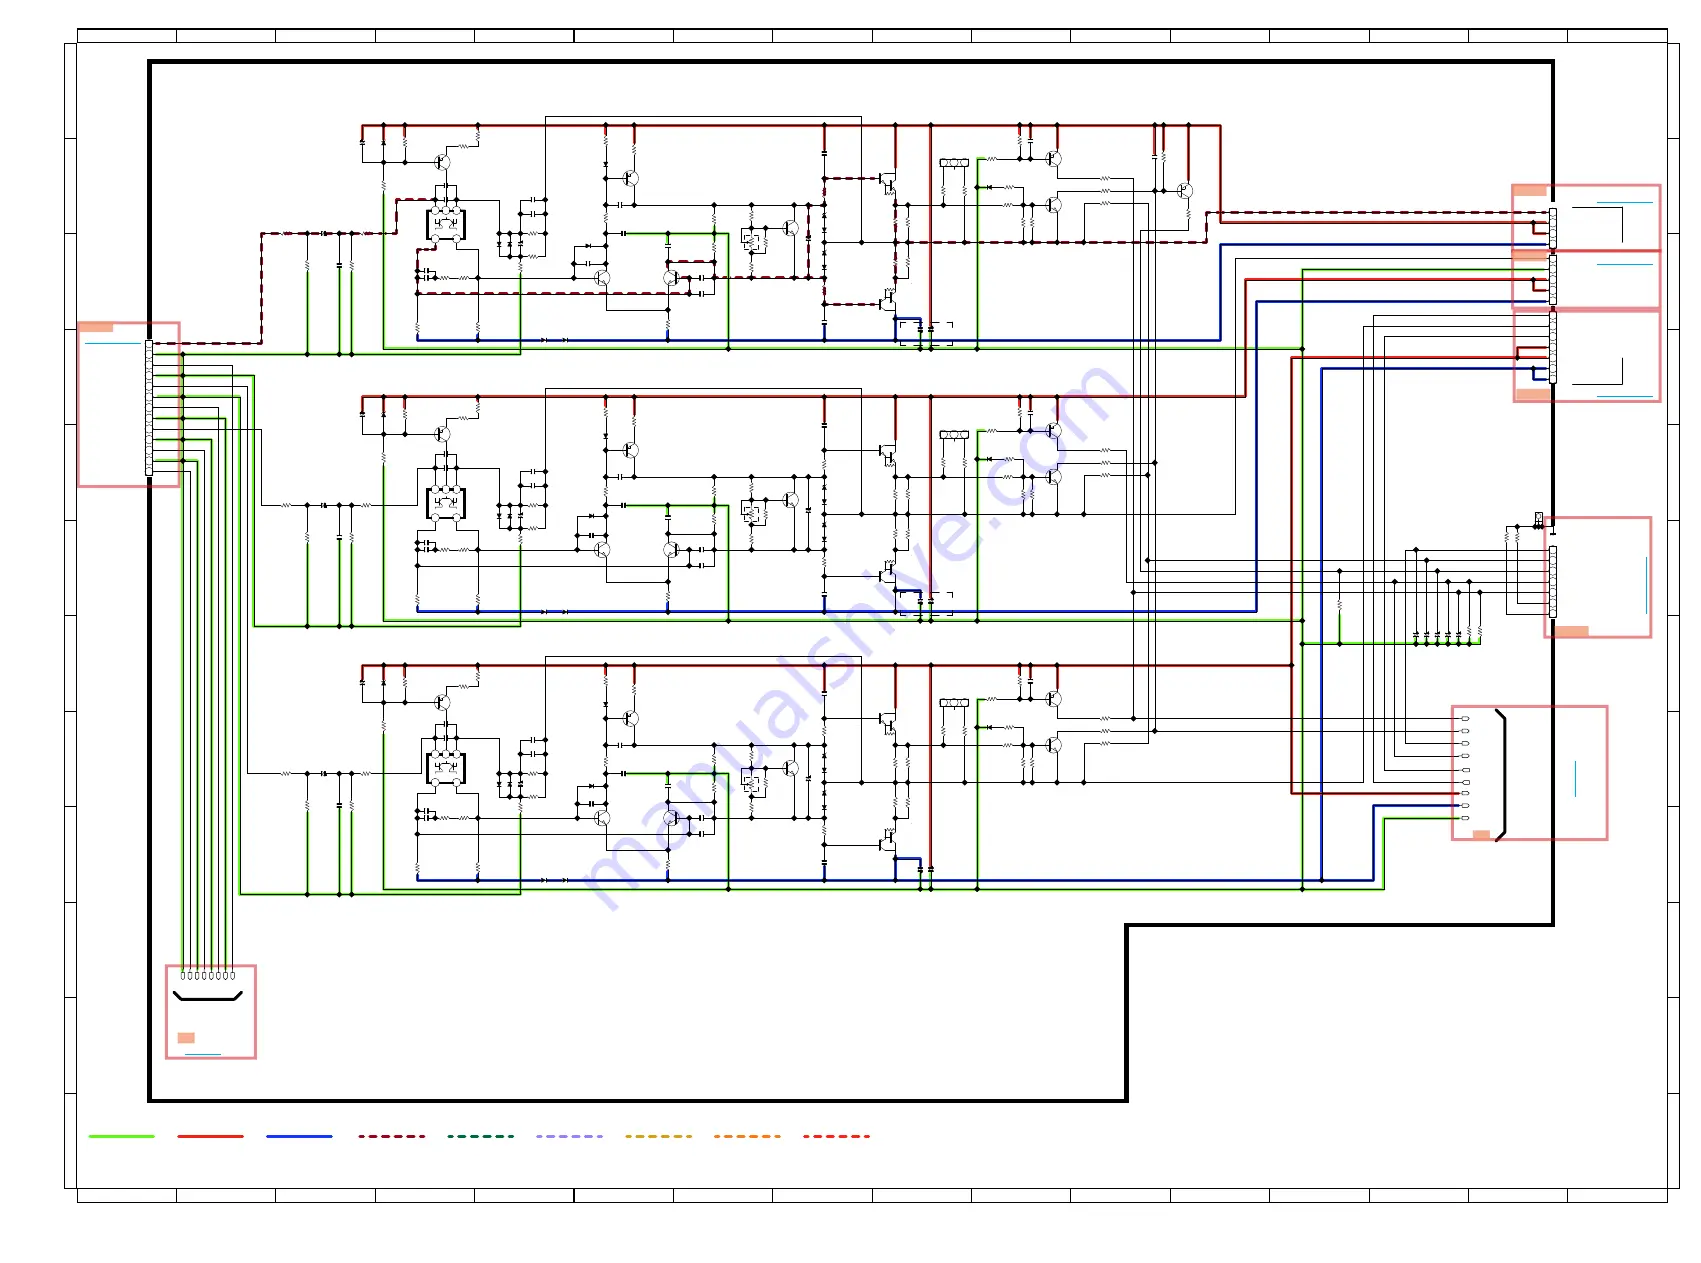
Task: Click the solid green legend line
Action: pyautogui.click(x=121, y=1136)
